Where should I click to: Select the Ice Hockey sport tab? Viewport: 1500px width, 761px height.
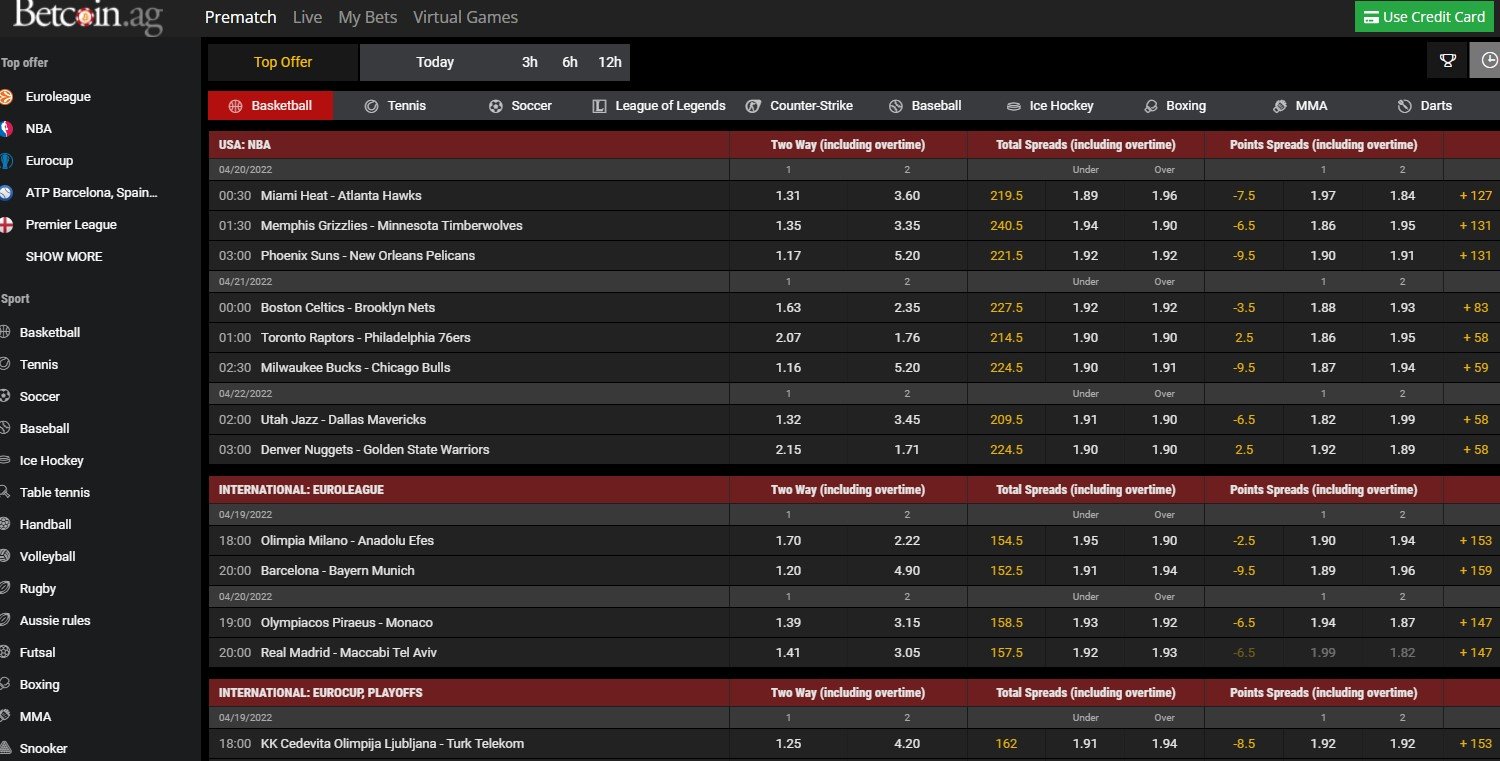tap(1050, 106)
